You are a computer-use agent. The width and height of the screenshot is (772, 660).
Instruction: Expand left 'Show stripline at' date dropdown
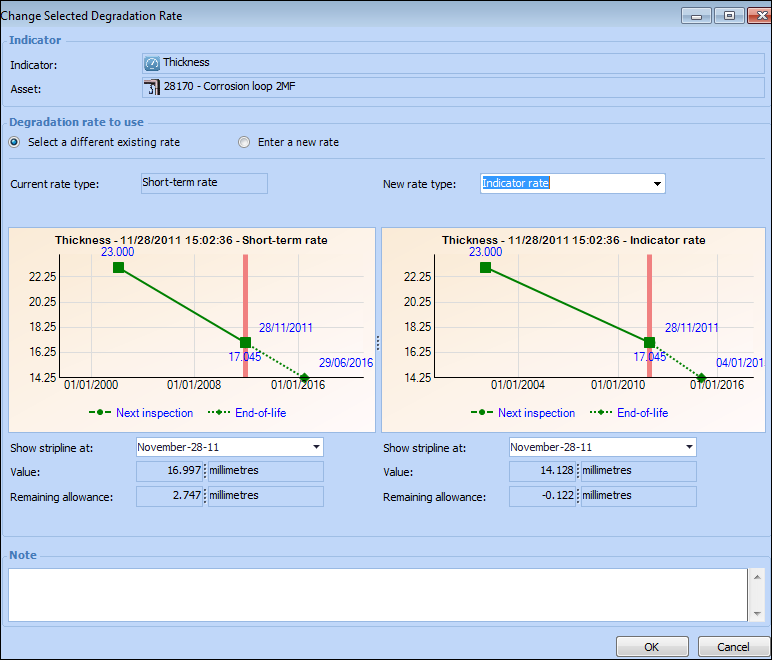click(x=316, y=447)
